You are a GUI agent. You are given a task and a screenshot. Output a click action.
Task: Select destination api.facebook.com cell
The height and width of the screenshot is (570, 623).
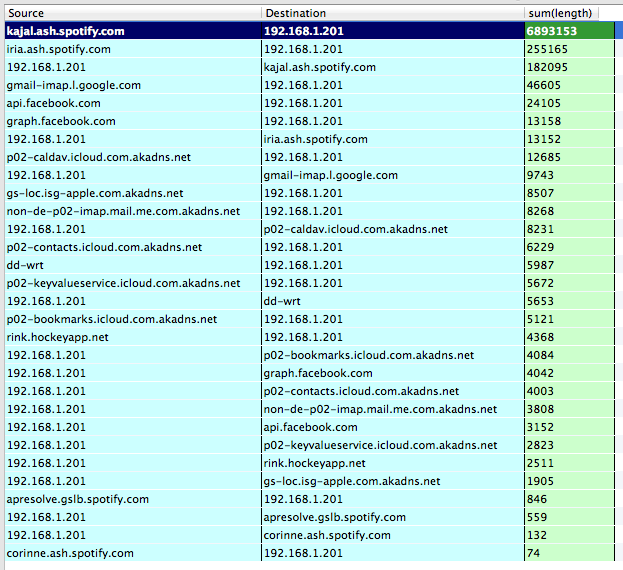(393, 427)
